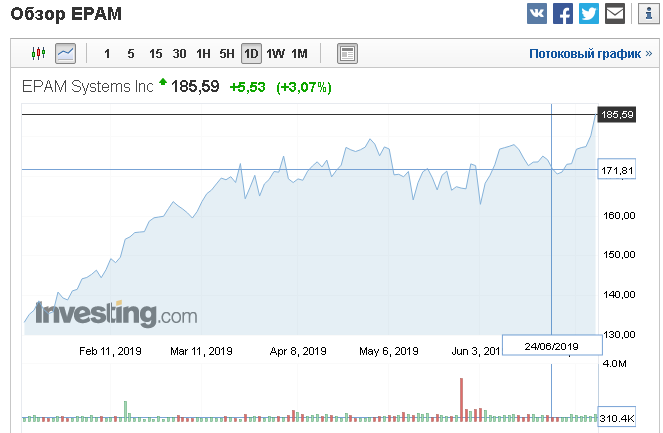Switch to the 1W interval
The image size is (663, 433).
tap(275, 54)
